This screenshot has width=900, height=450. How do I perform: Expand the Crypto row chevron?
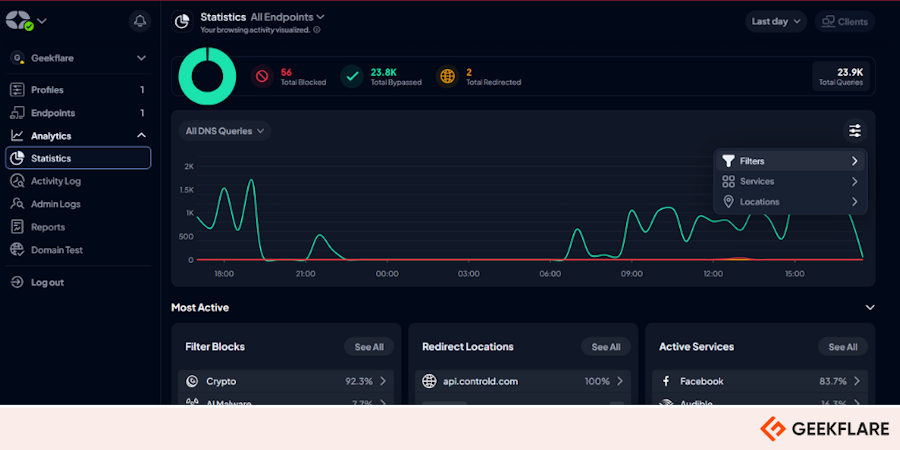(383, 381)
